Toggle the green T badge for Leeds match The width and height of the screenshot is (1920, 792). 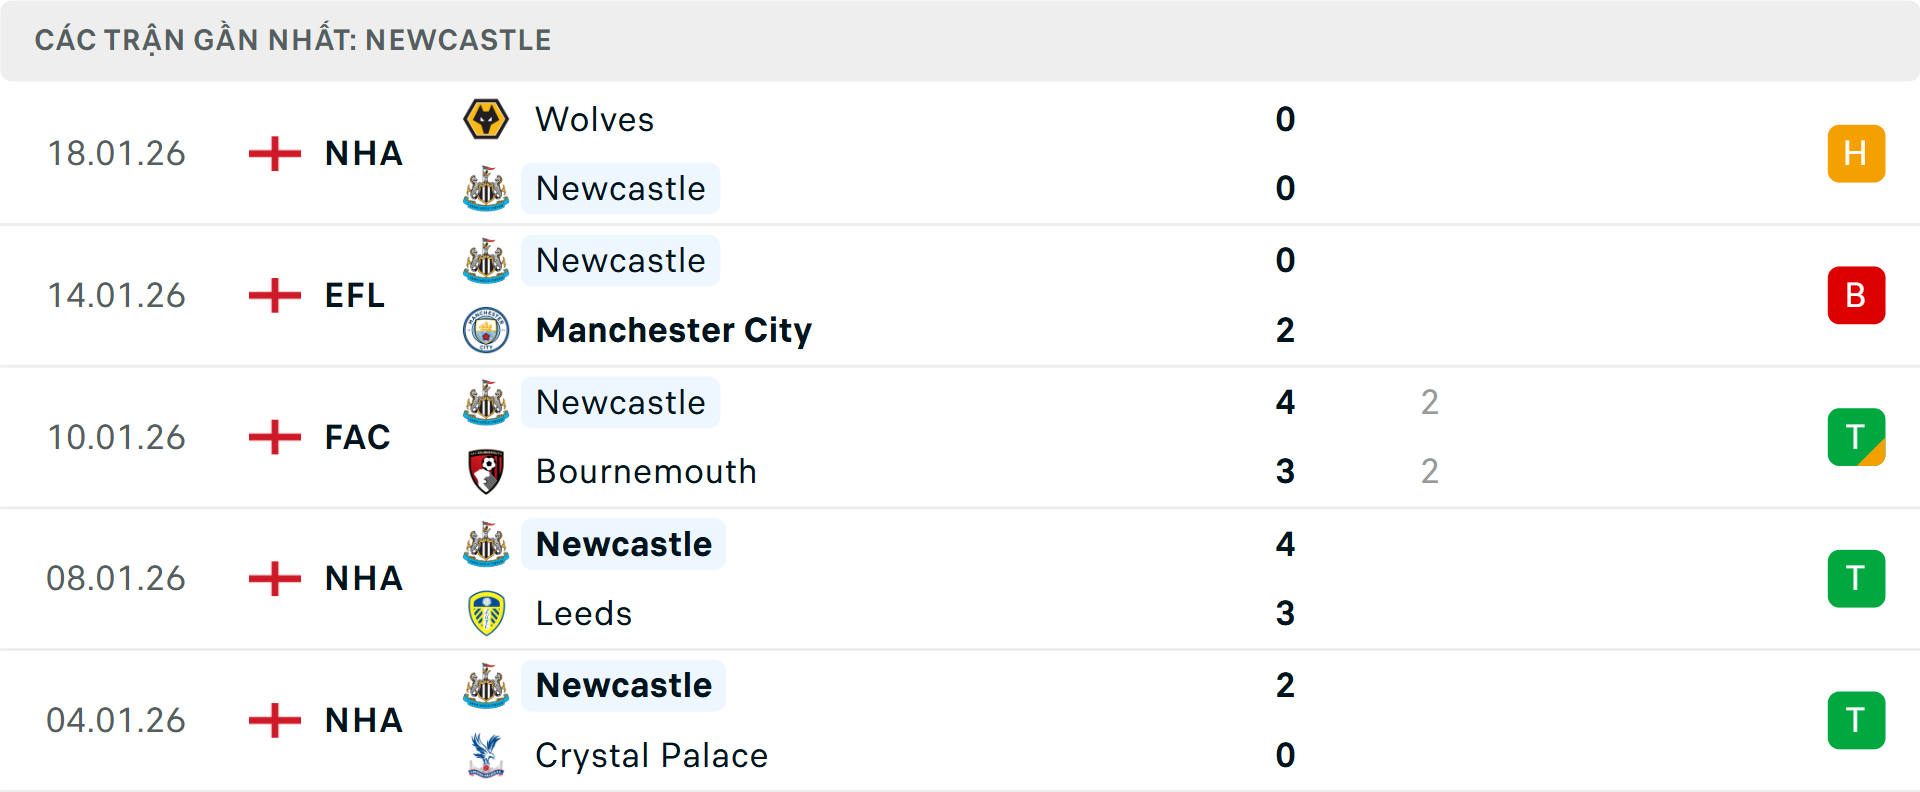(1856, 578)
